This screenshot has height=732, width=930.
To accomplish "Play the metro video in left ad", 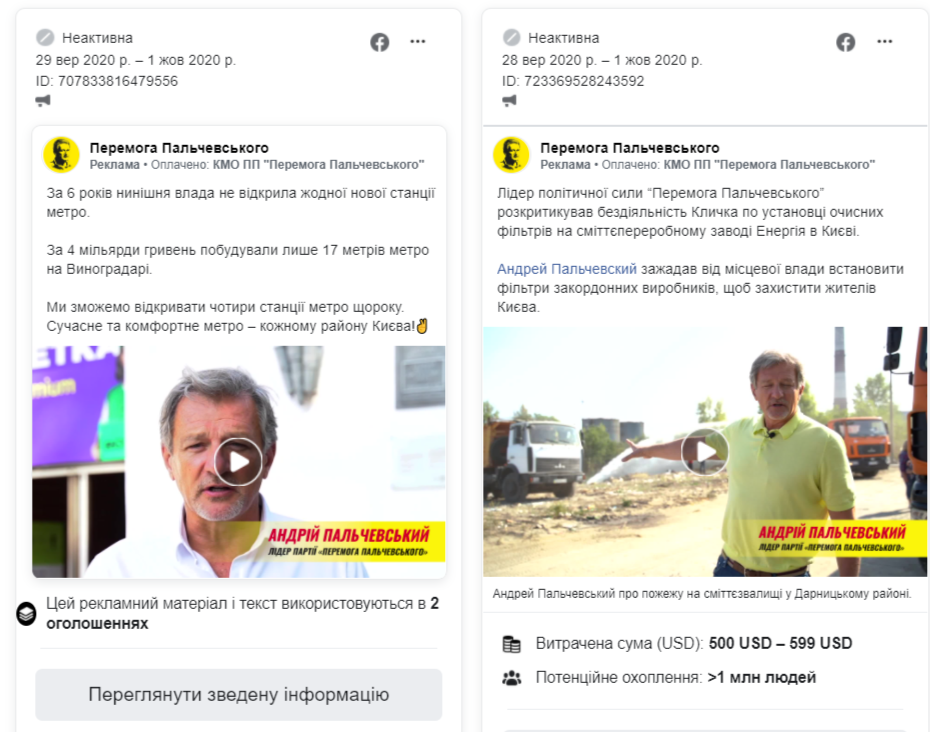I will 238,462.
